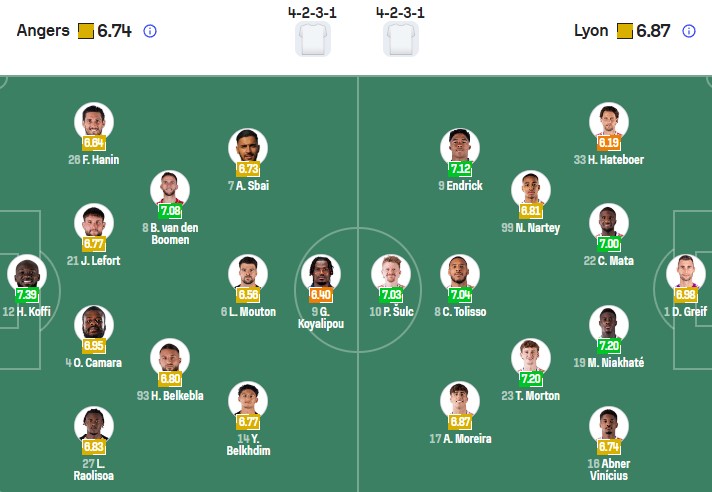Click M. Niakhaté's 7.20 rating badge

click(608, 345)
